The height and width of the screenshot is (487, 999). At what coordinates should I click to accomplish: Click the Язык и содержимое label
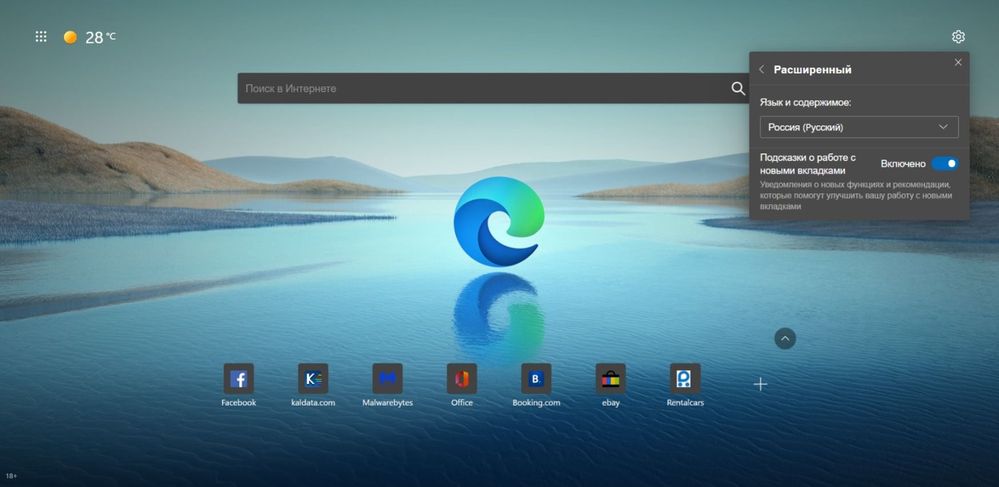(x=805, y=102)
